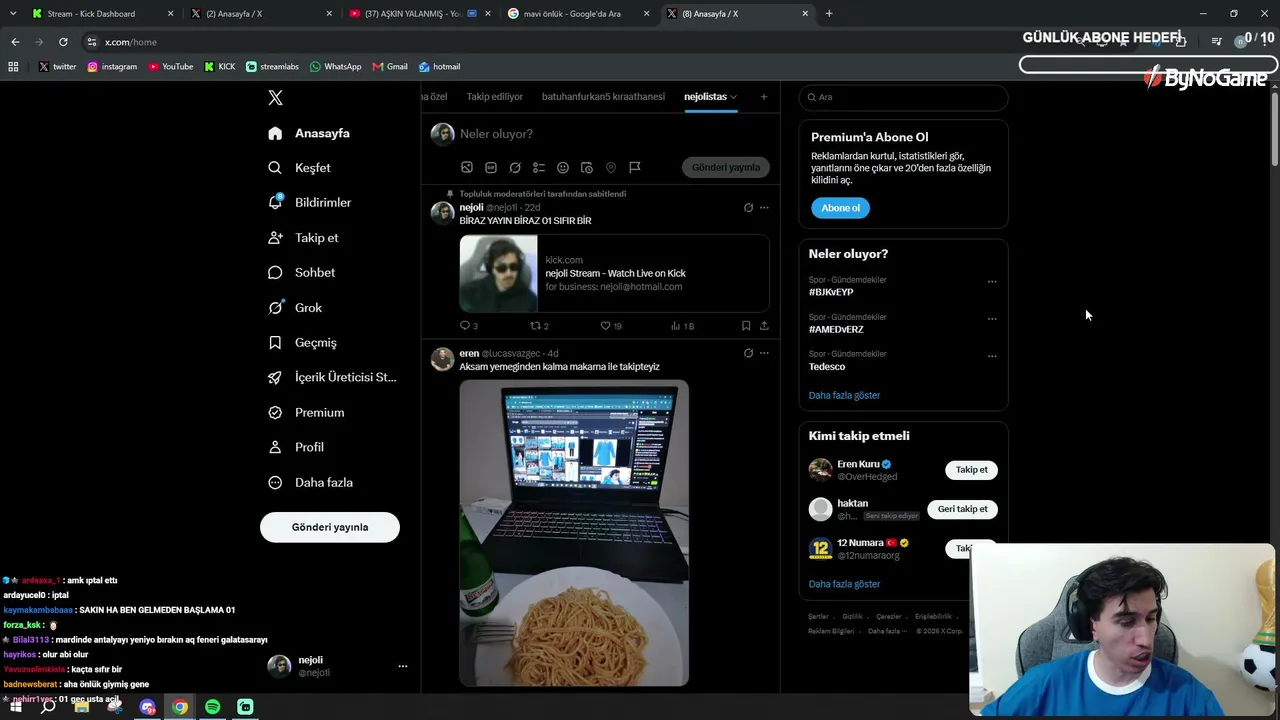The image size is (1280, 720).
Task: Click the flag icon in composer
Action: (x=635, y=167)
